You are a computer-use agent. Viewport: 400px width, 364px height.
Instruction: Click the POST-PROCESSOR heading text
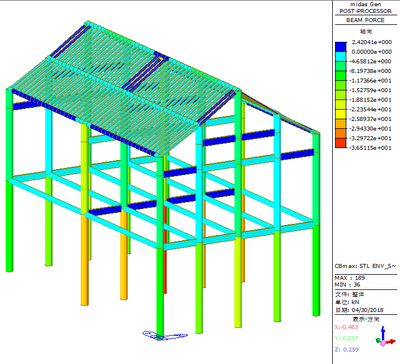[365, 11]
